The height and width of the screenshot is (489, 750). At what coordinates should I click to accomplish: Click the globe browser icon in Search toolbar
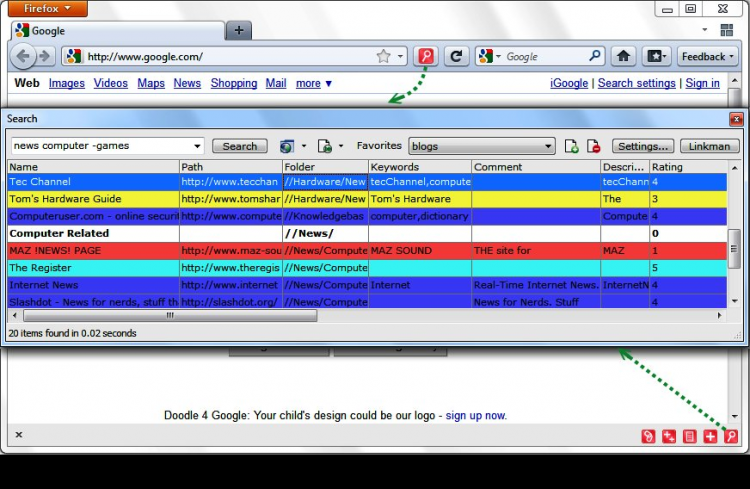(287, 146)
